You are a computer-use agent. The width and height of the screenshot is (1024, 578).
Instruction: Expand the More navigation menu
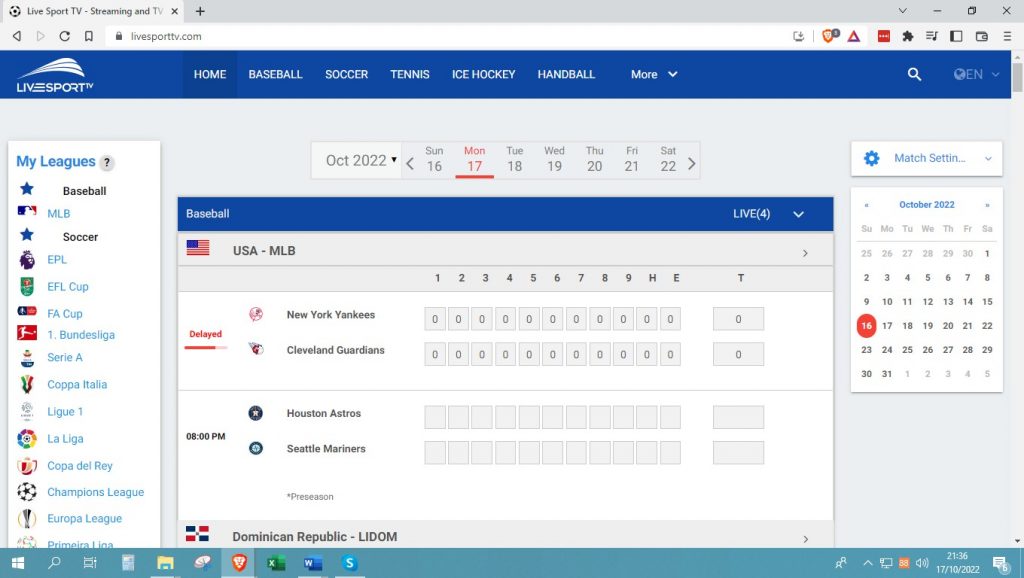coord(651,74)
